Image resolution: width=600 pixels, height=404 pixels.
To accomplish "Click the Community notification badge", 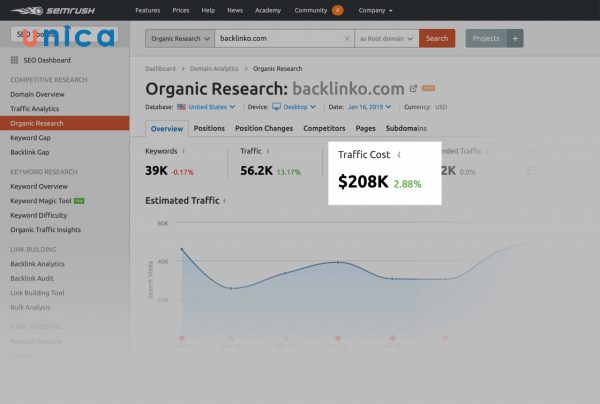I will 338,10.
